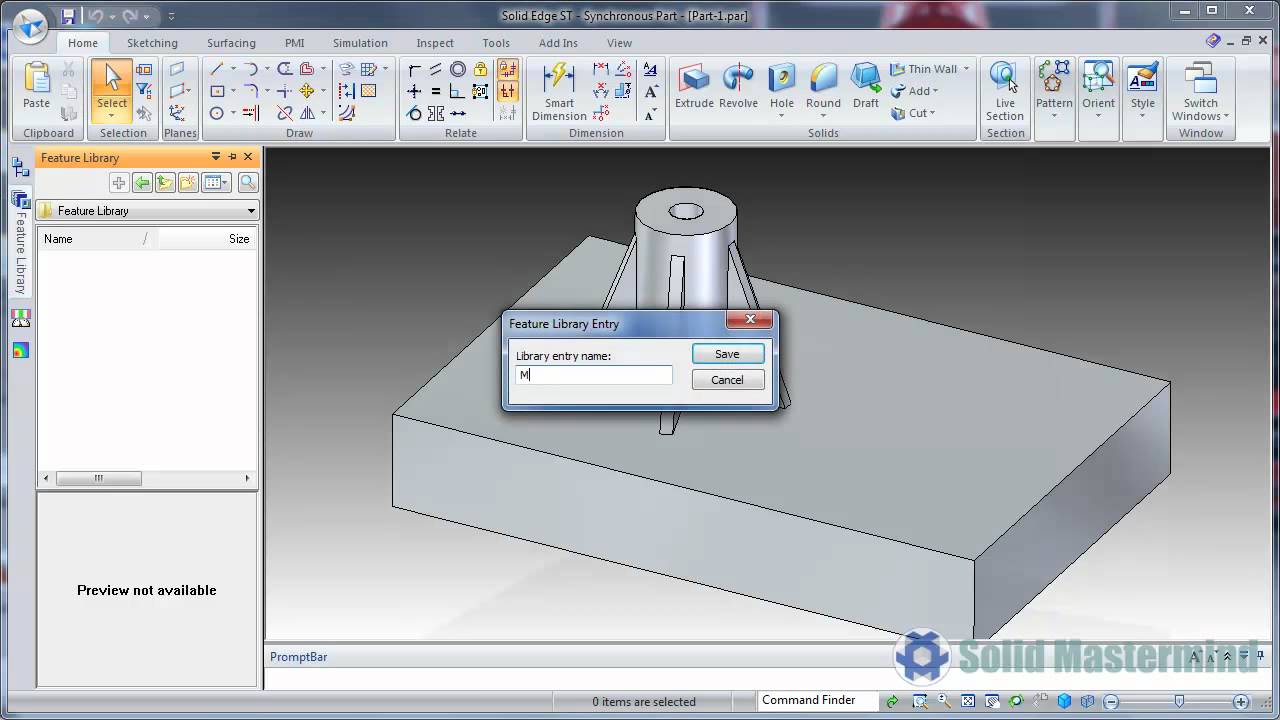Screen dimensions: 1280x720
Task: Click the Feature Library horizontal scrollbar
Action: (147, 478)
